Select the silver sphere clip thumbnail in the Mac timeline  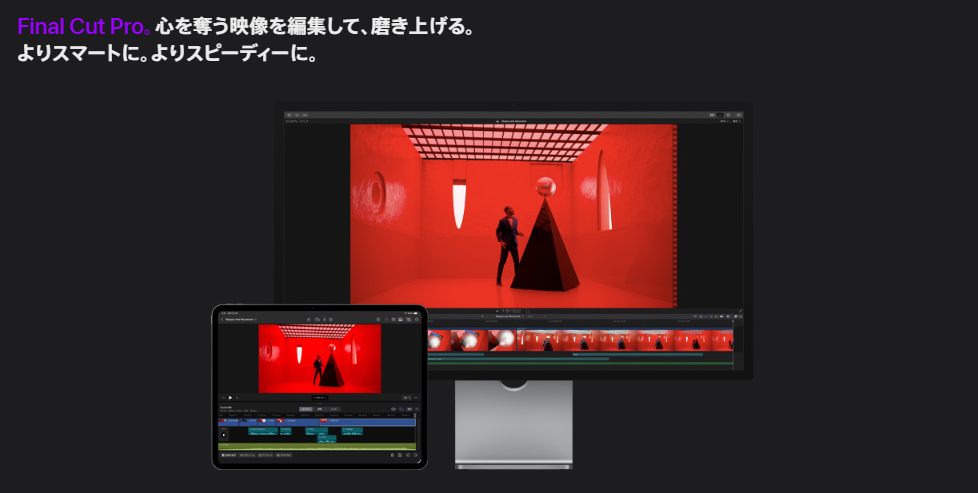click(x=503, y=340)
